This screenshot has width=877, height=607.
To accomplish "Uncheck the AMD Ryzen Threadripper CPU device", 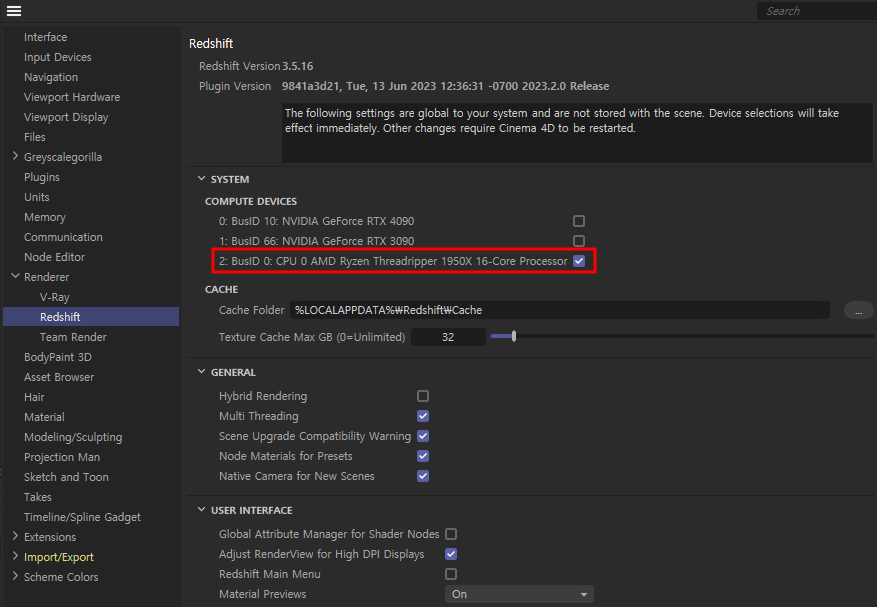I will coord(579,261).
